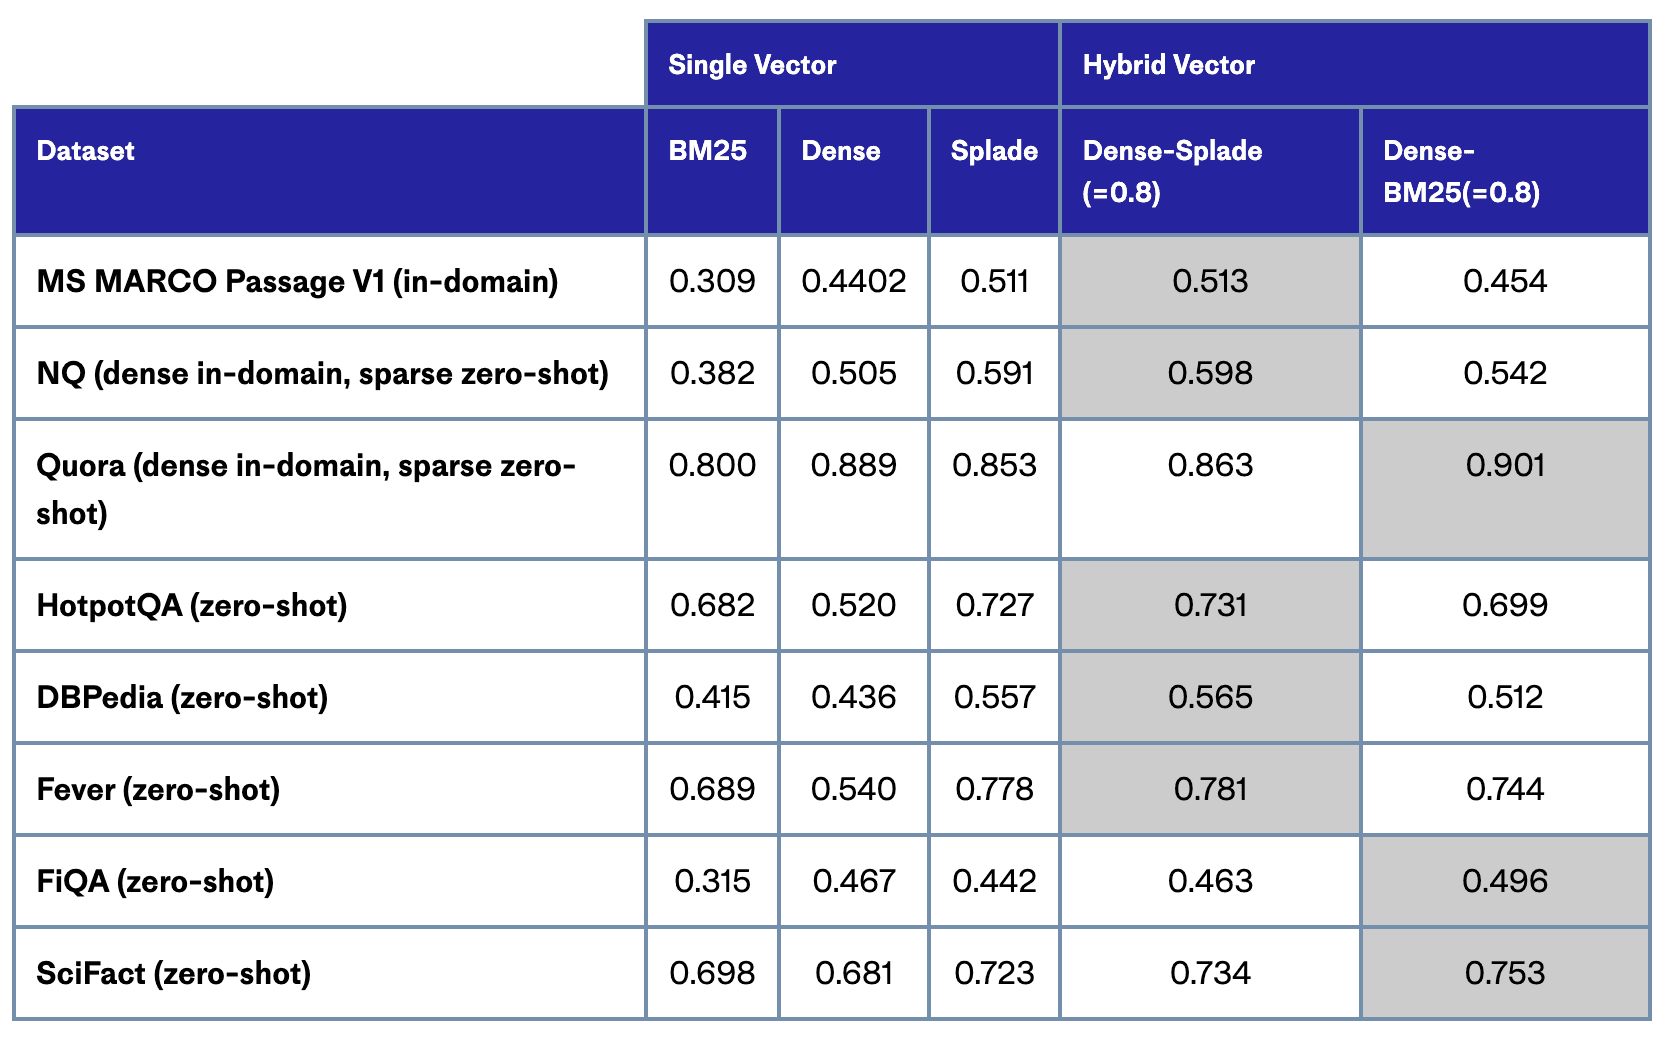Select the highlighted 0.753 SciFact cell

coord(1505,973)
